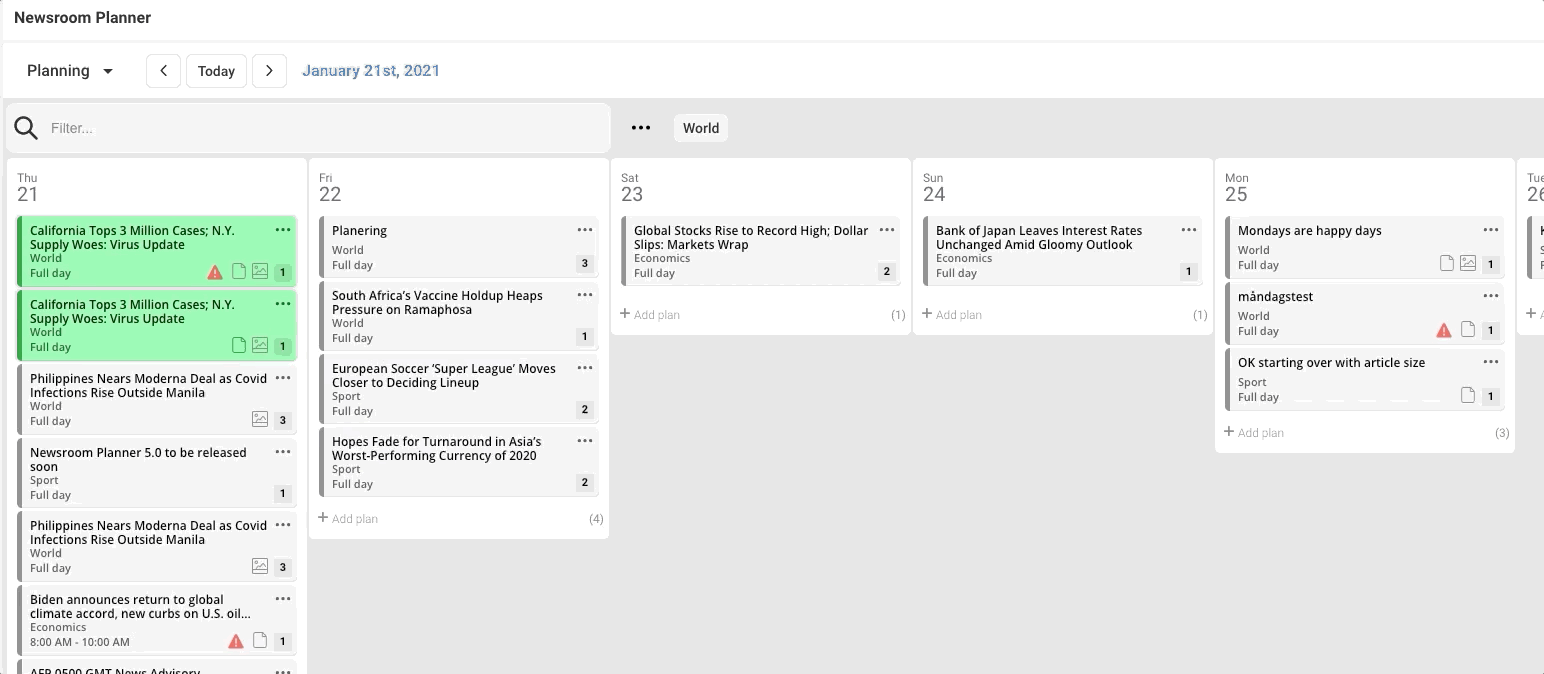Click into the Filter search field

pos(320,128)
